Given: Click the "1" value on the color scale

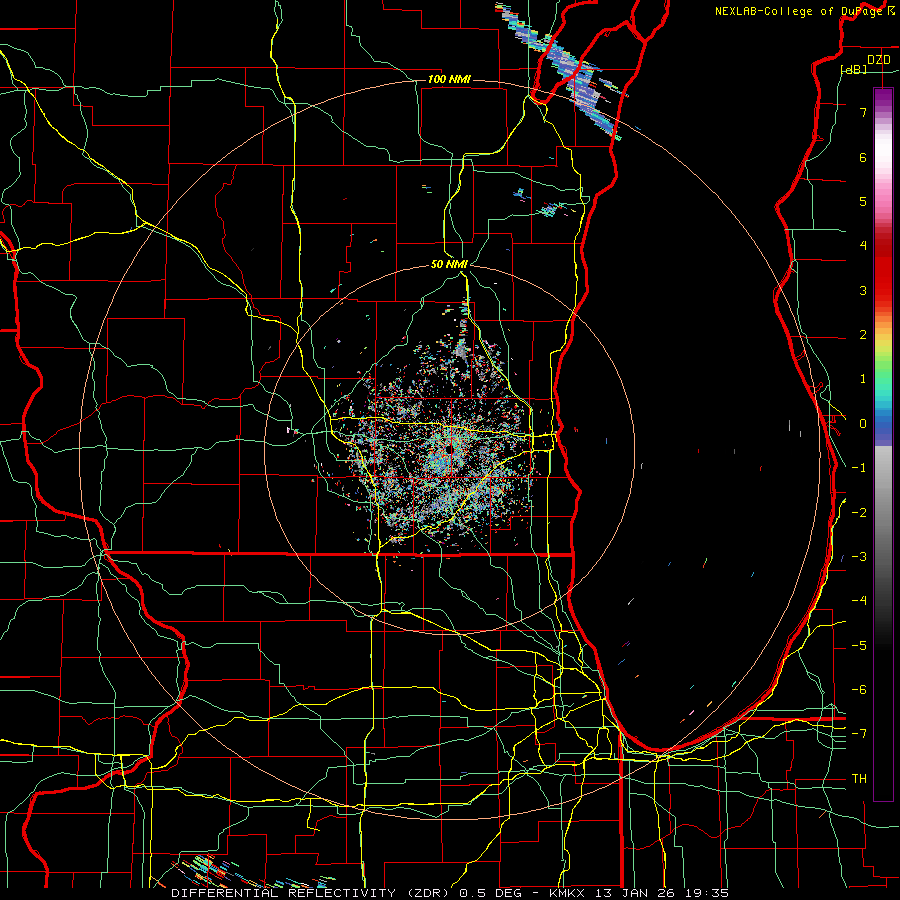Looking at the screenshot, I should coord(863,379).
